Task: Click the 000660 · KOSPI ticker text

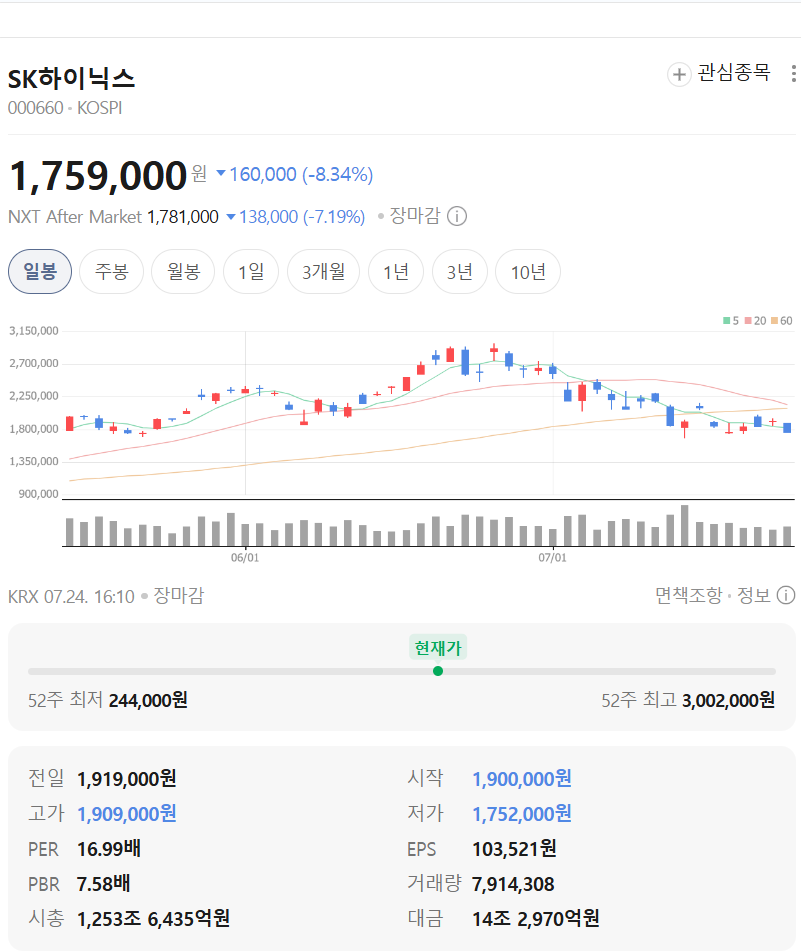Action: tap(65, 108)
